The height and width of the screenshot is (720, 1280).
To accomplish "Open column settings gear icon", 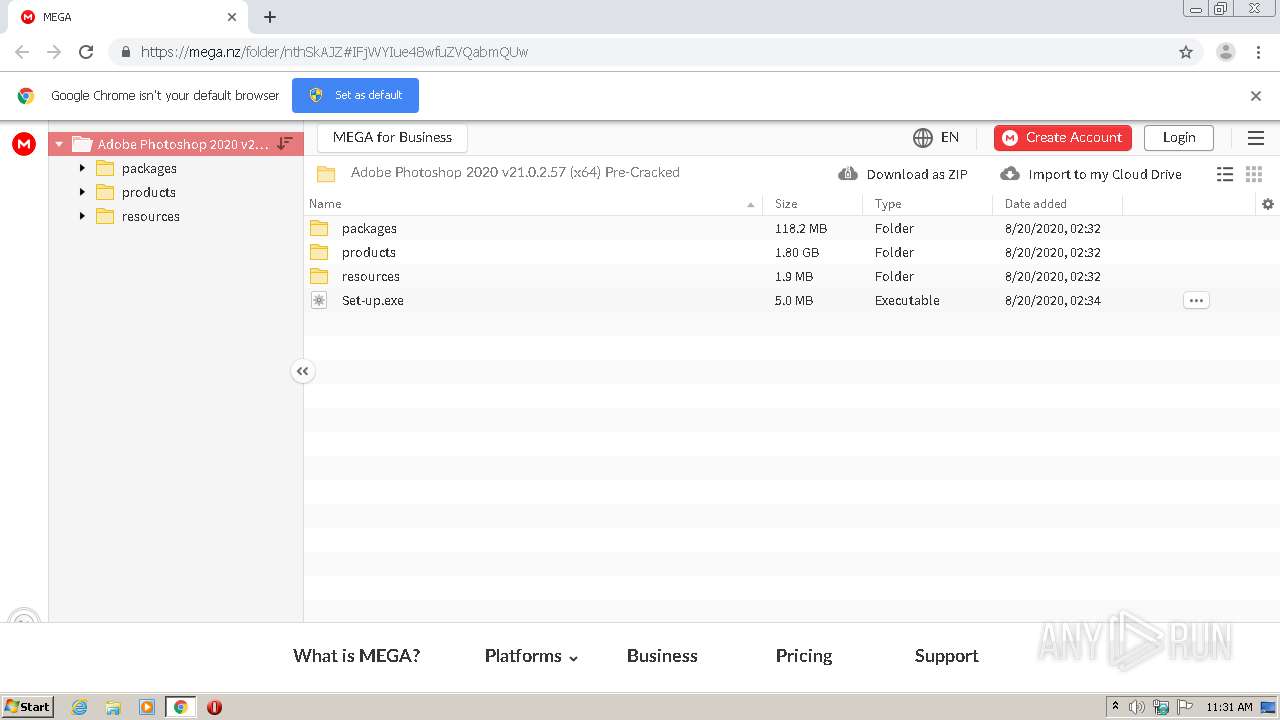I will 1268,204.
